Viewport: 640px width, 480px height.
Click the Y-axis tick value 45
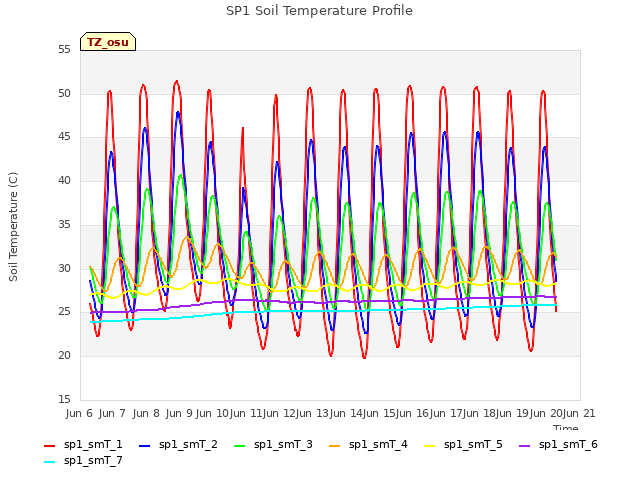click(x=64, y=137)
